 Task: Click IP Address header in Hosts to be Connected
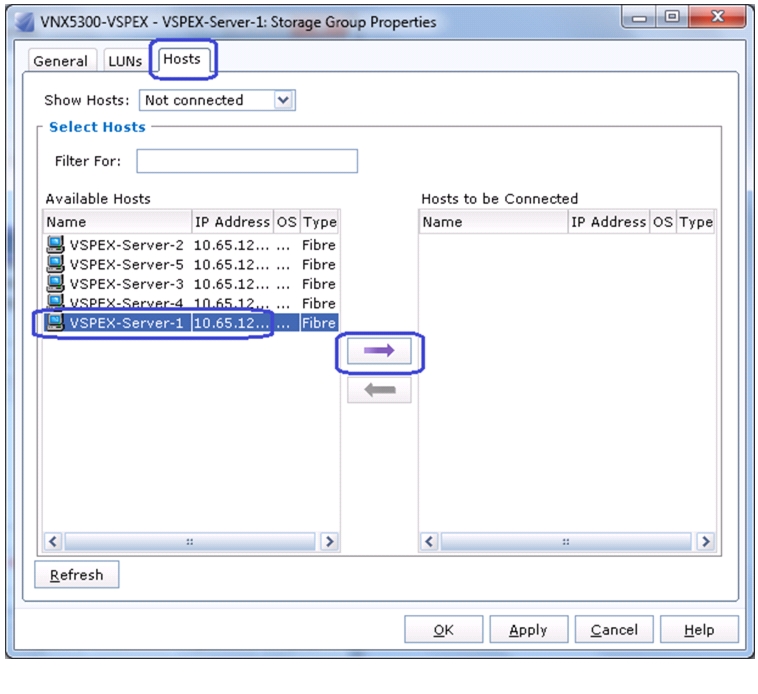609,222
